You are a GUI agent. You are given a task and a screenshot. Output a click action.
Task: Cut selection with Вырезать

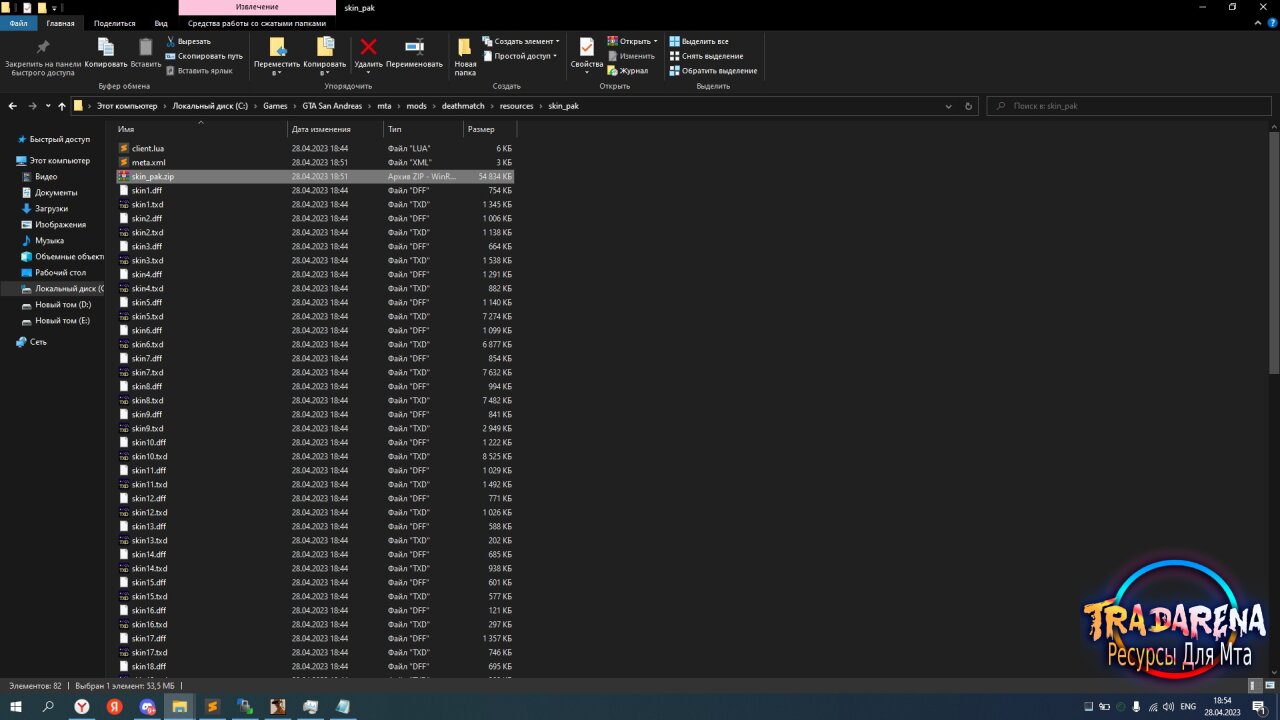tap(189, 41)
